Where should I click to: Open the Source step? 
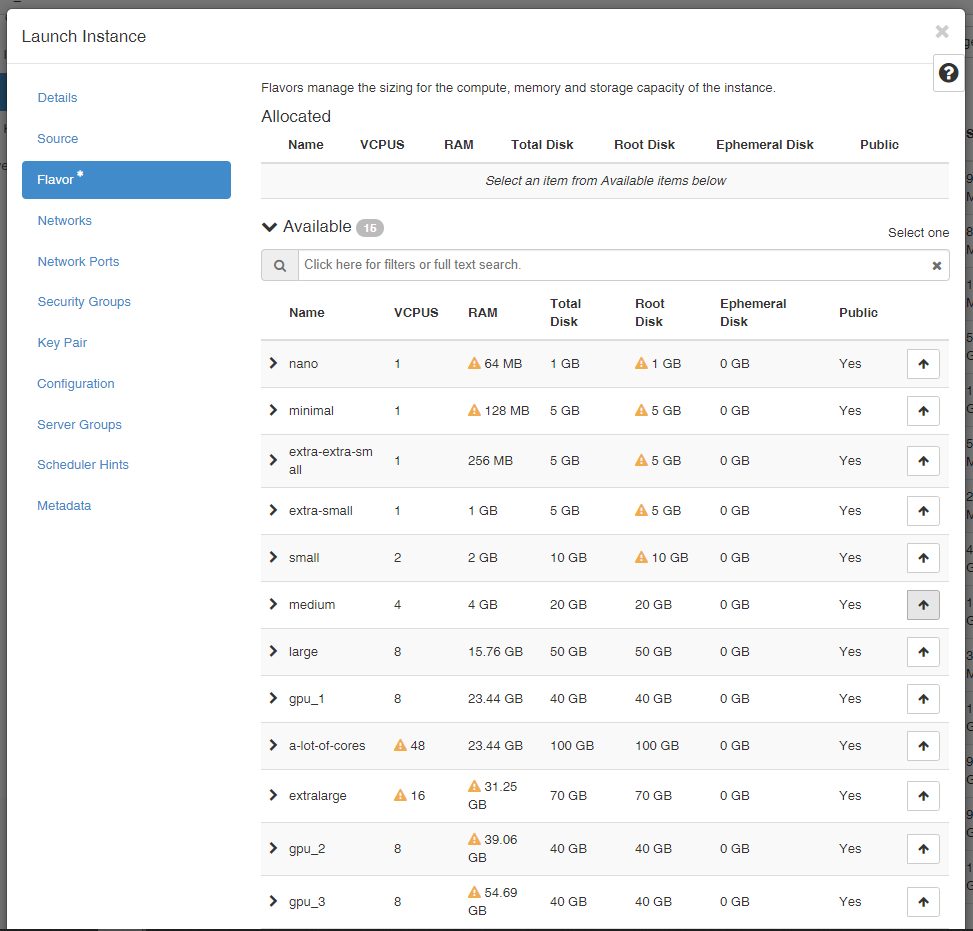point(57,139)
